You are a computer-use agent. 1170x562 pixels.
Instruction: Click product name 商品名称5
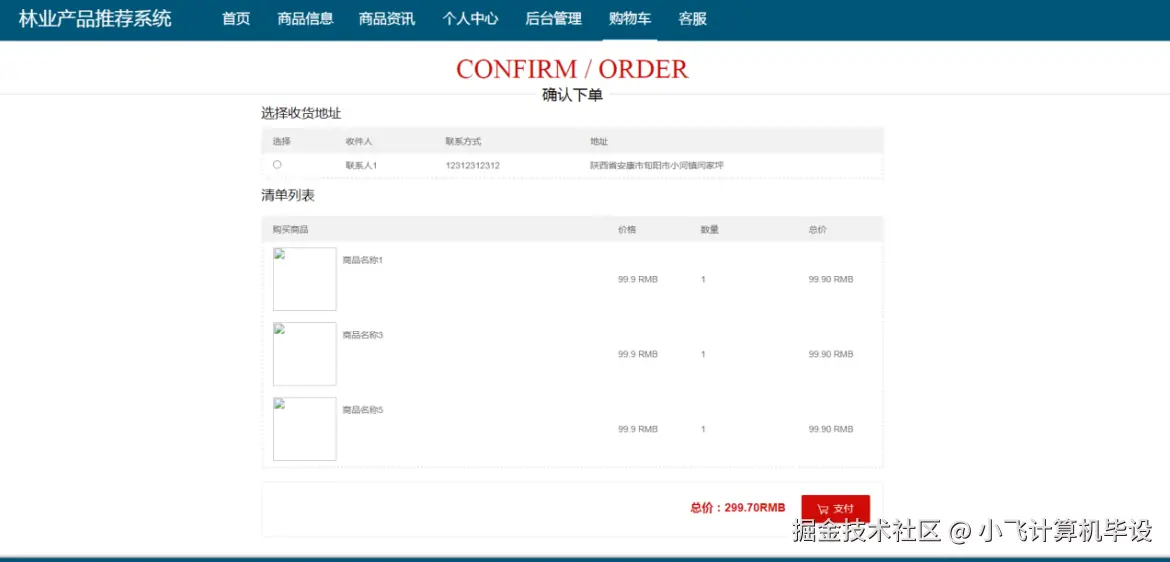pos(362,410)
